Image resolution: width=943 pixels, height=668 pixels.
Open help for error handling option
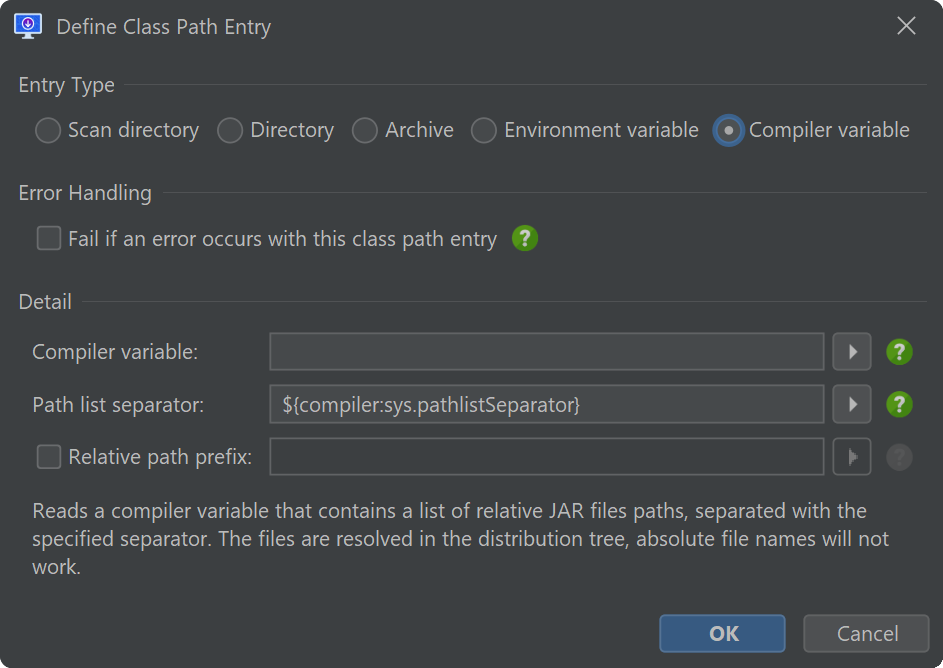[x=524, y=239]
